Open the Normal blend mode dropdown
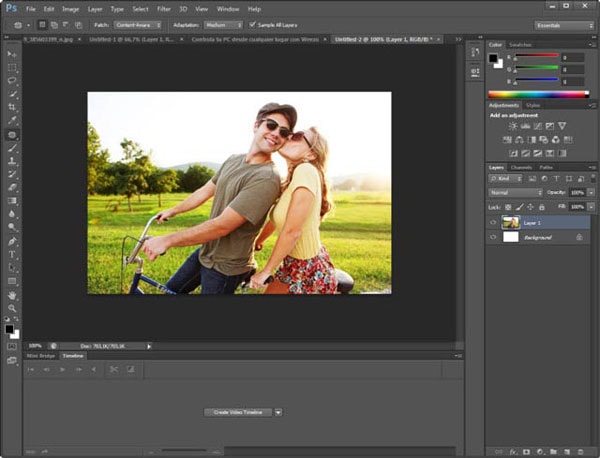 (x=515, y=191)
